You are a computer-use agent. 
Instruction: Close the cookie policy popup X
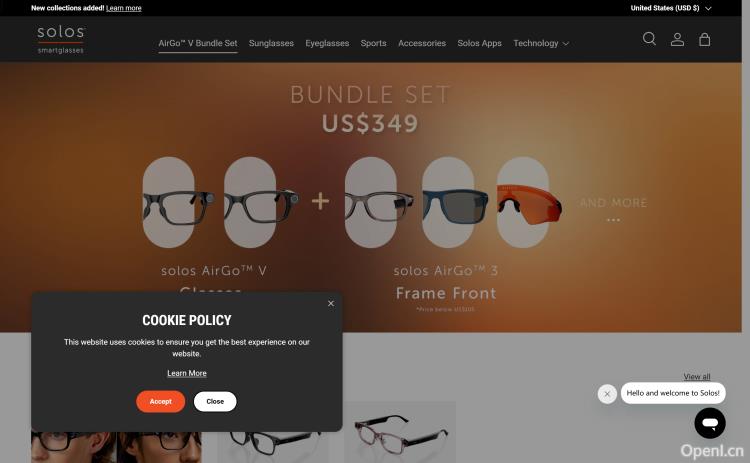(331, 304)
